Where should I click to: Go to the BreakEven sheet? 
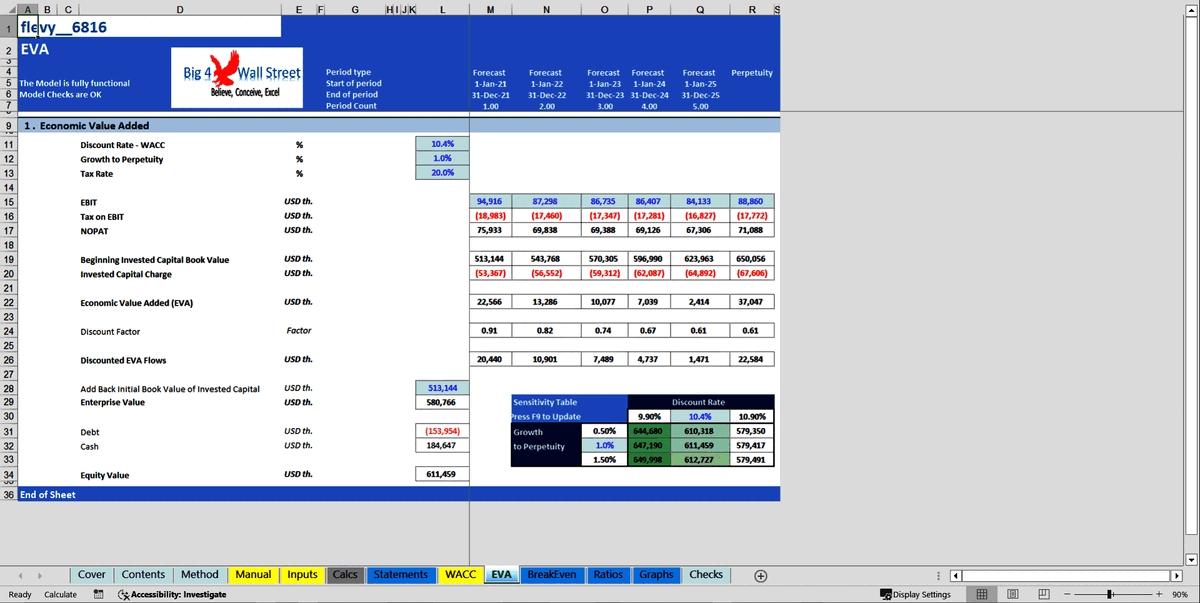pos(553,575)
